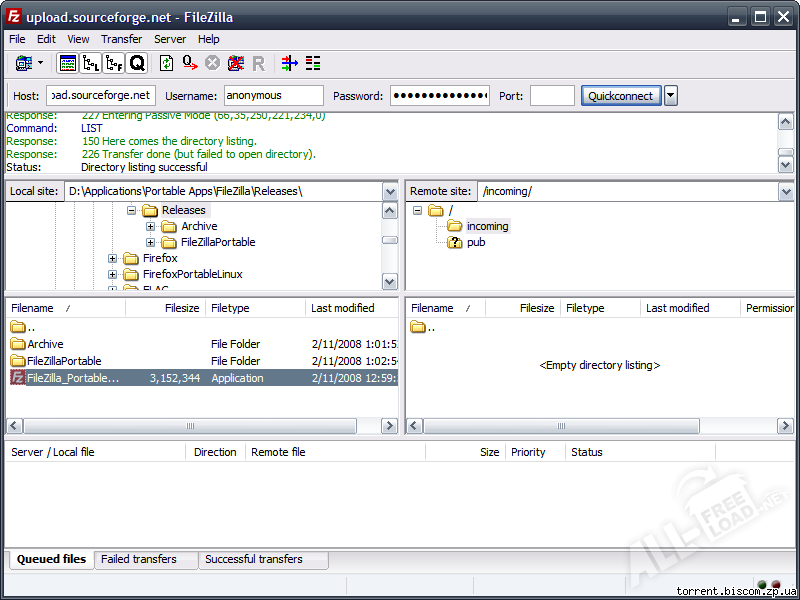Open Quickconnect history dropdown arrow
Screen dimensions: 800x600
pos(671,96)
